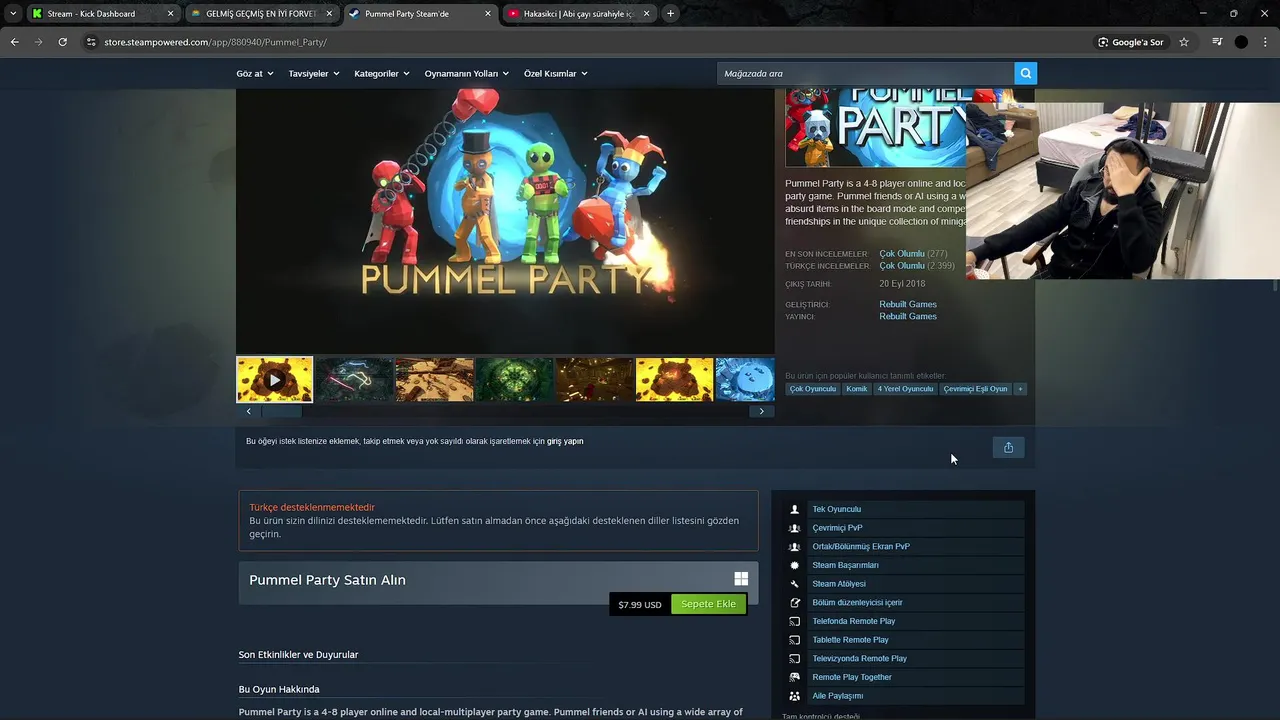
Task: Click the magnifier search button in store bar
Action: click(1025, 73)
